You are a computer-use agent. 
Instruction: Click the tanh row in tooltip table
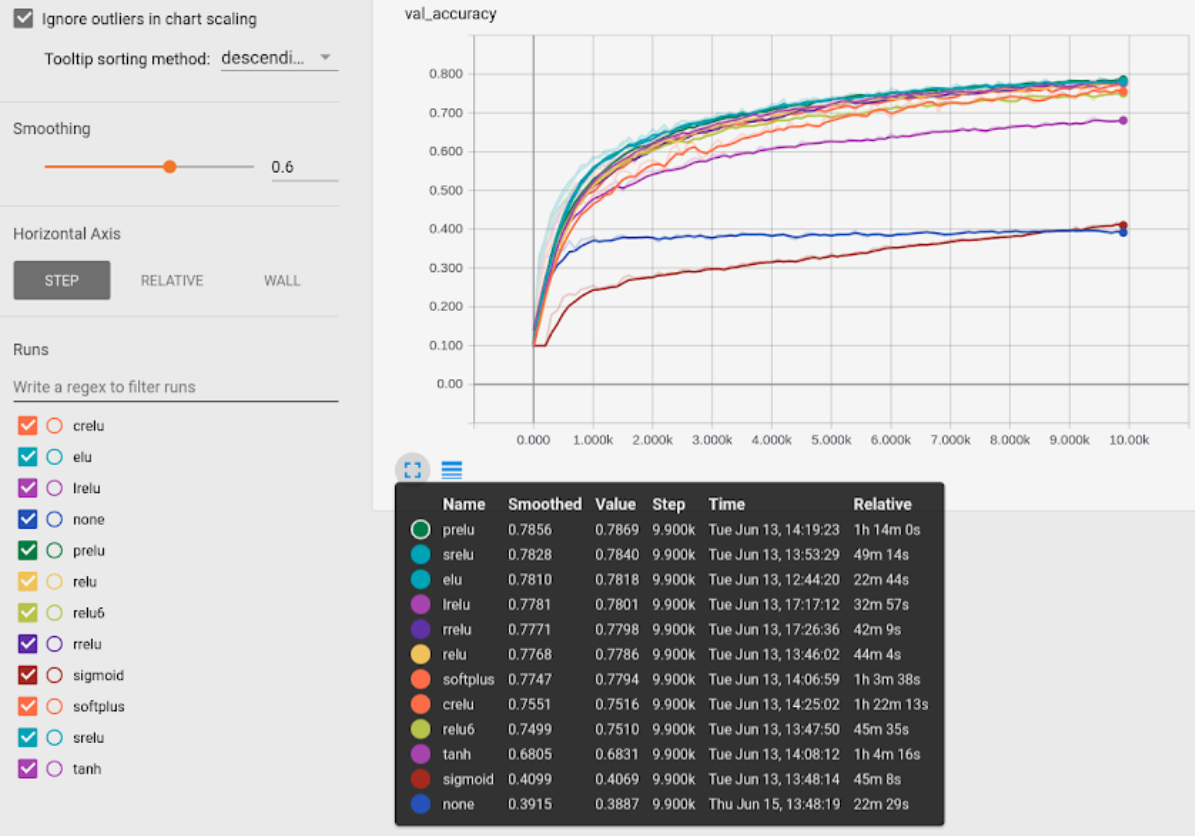pyautogui.click(x=669, y=754)
